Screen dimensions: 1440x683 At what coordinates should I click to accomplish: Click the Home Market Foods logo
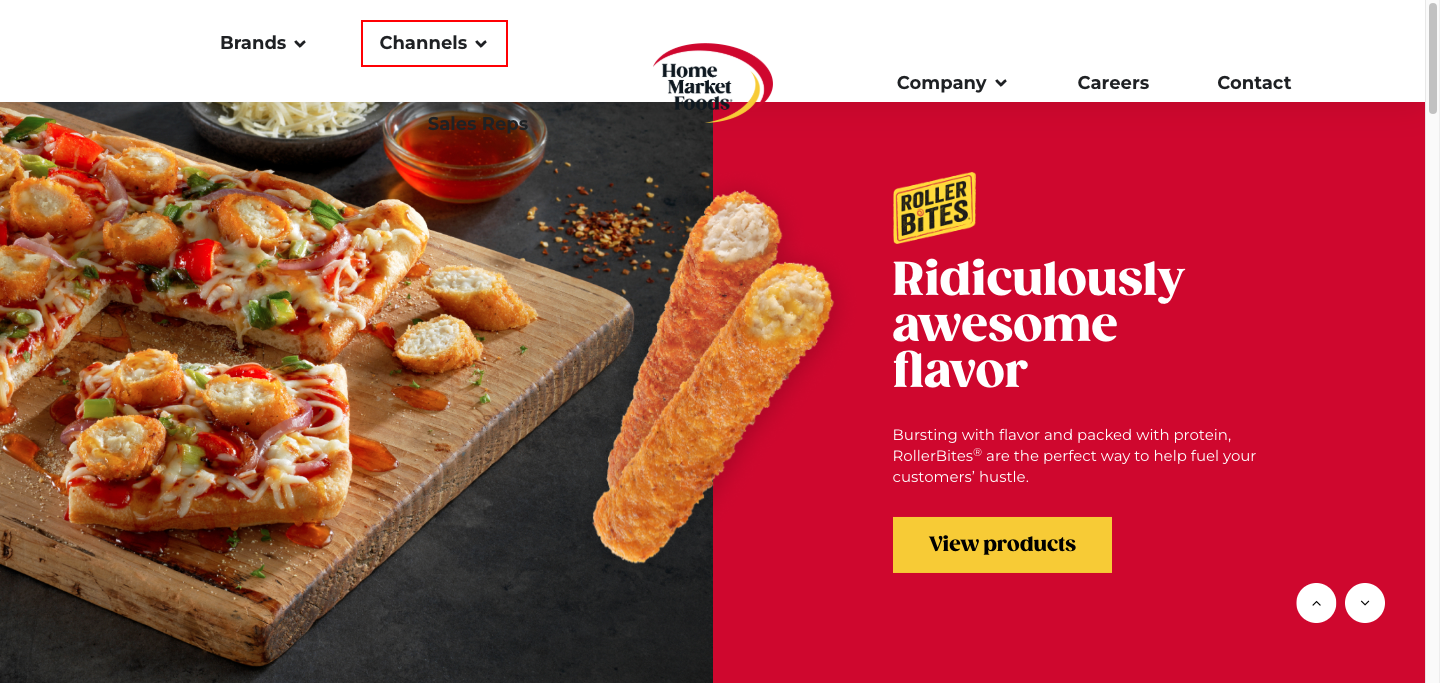[x=712, y=82]
